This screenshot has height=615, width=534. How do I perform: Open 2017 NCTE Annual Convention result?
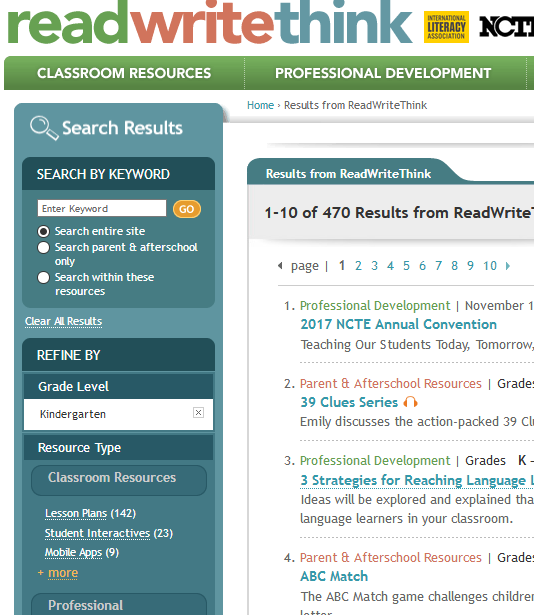click(399, 324)
